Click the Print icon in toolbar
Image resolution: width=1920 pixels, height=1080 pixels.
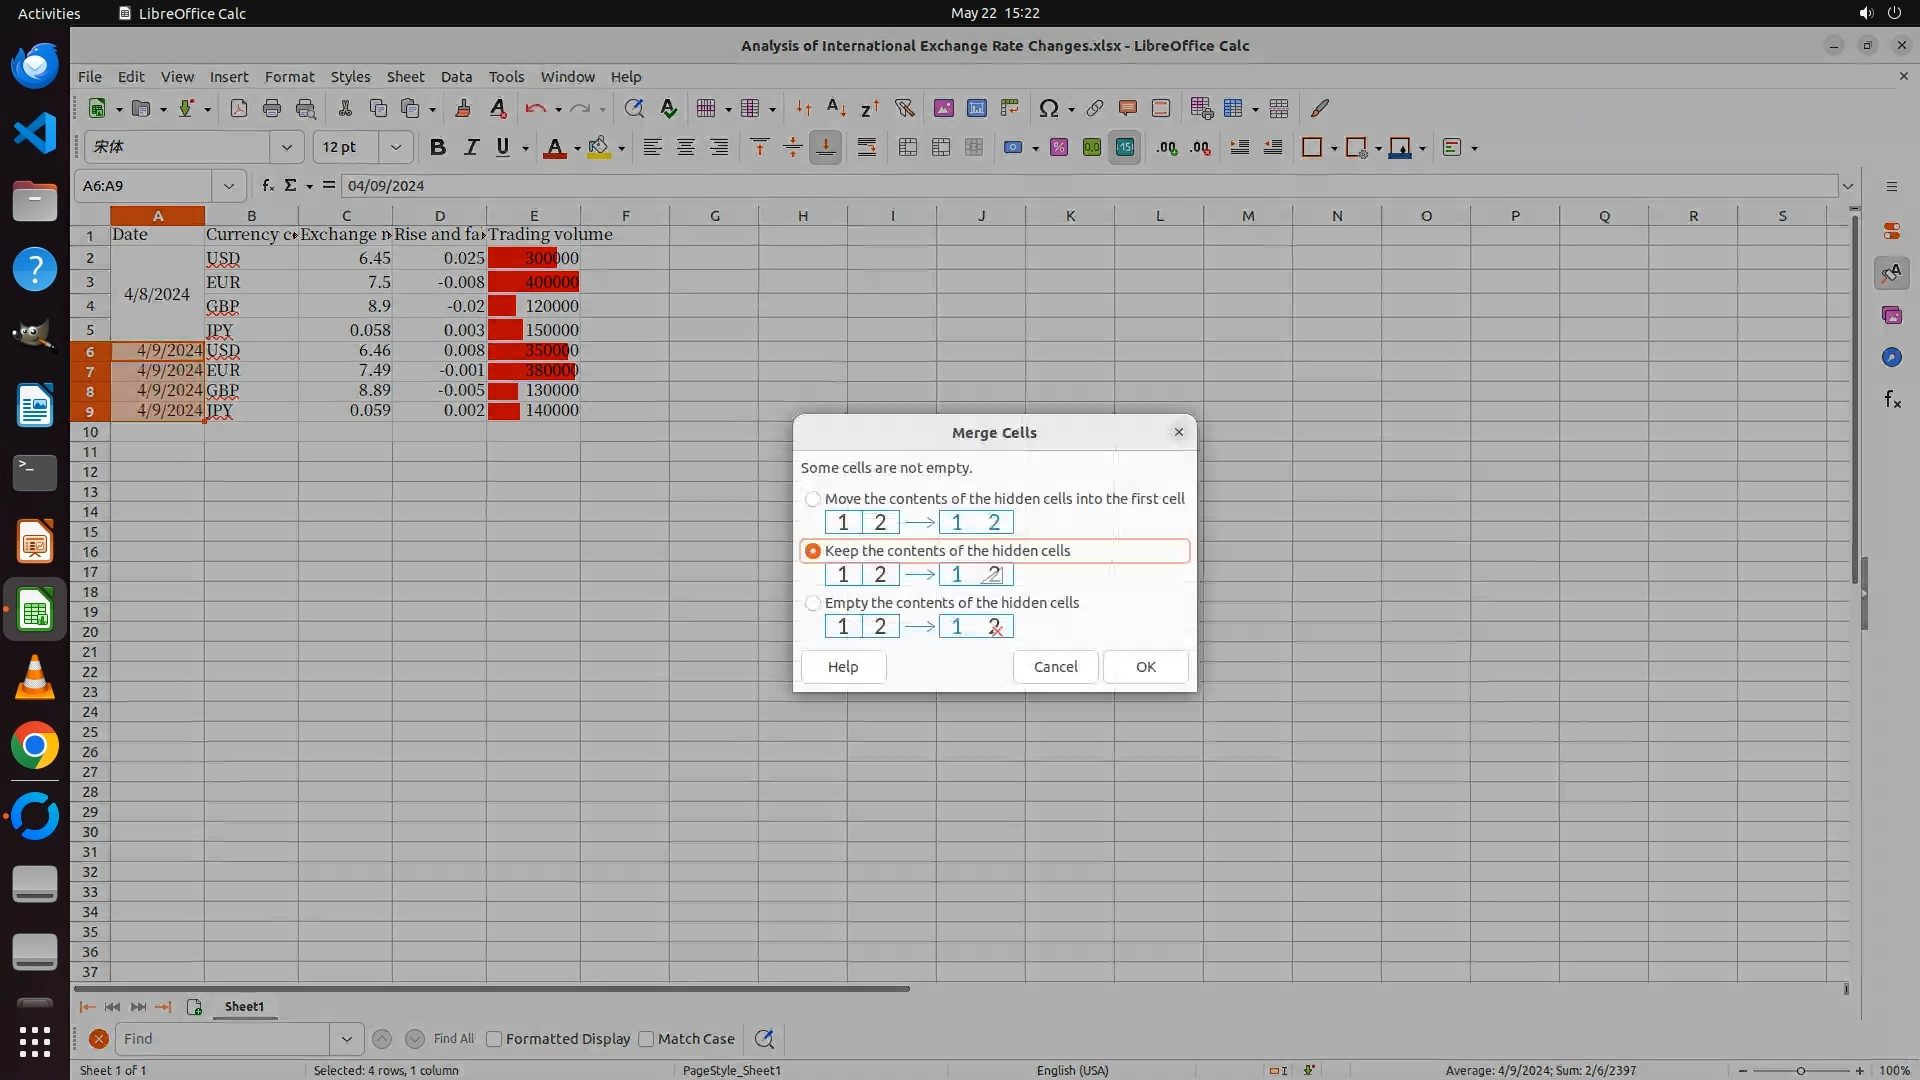point(271,109)
